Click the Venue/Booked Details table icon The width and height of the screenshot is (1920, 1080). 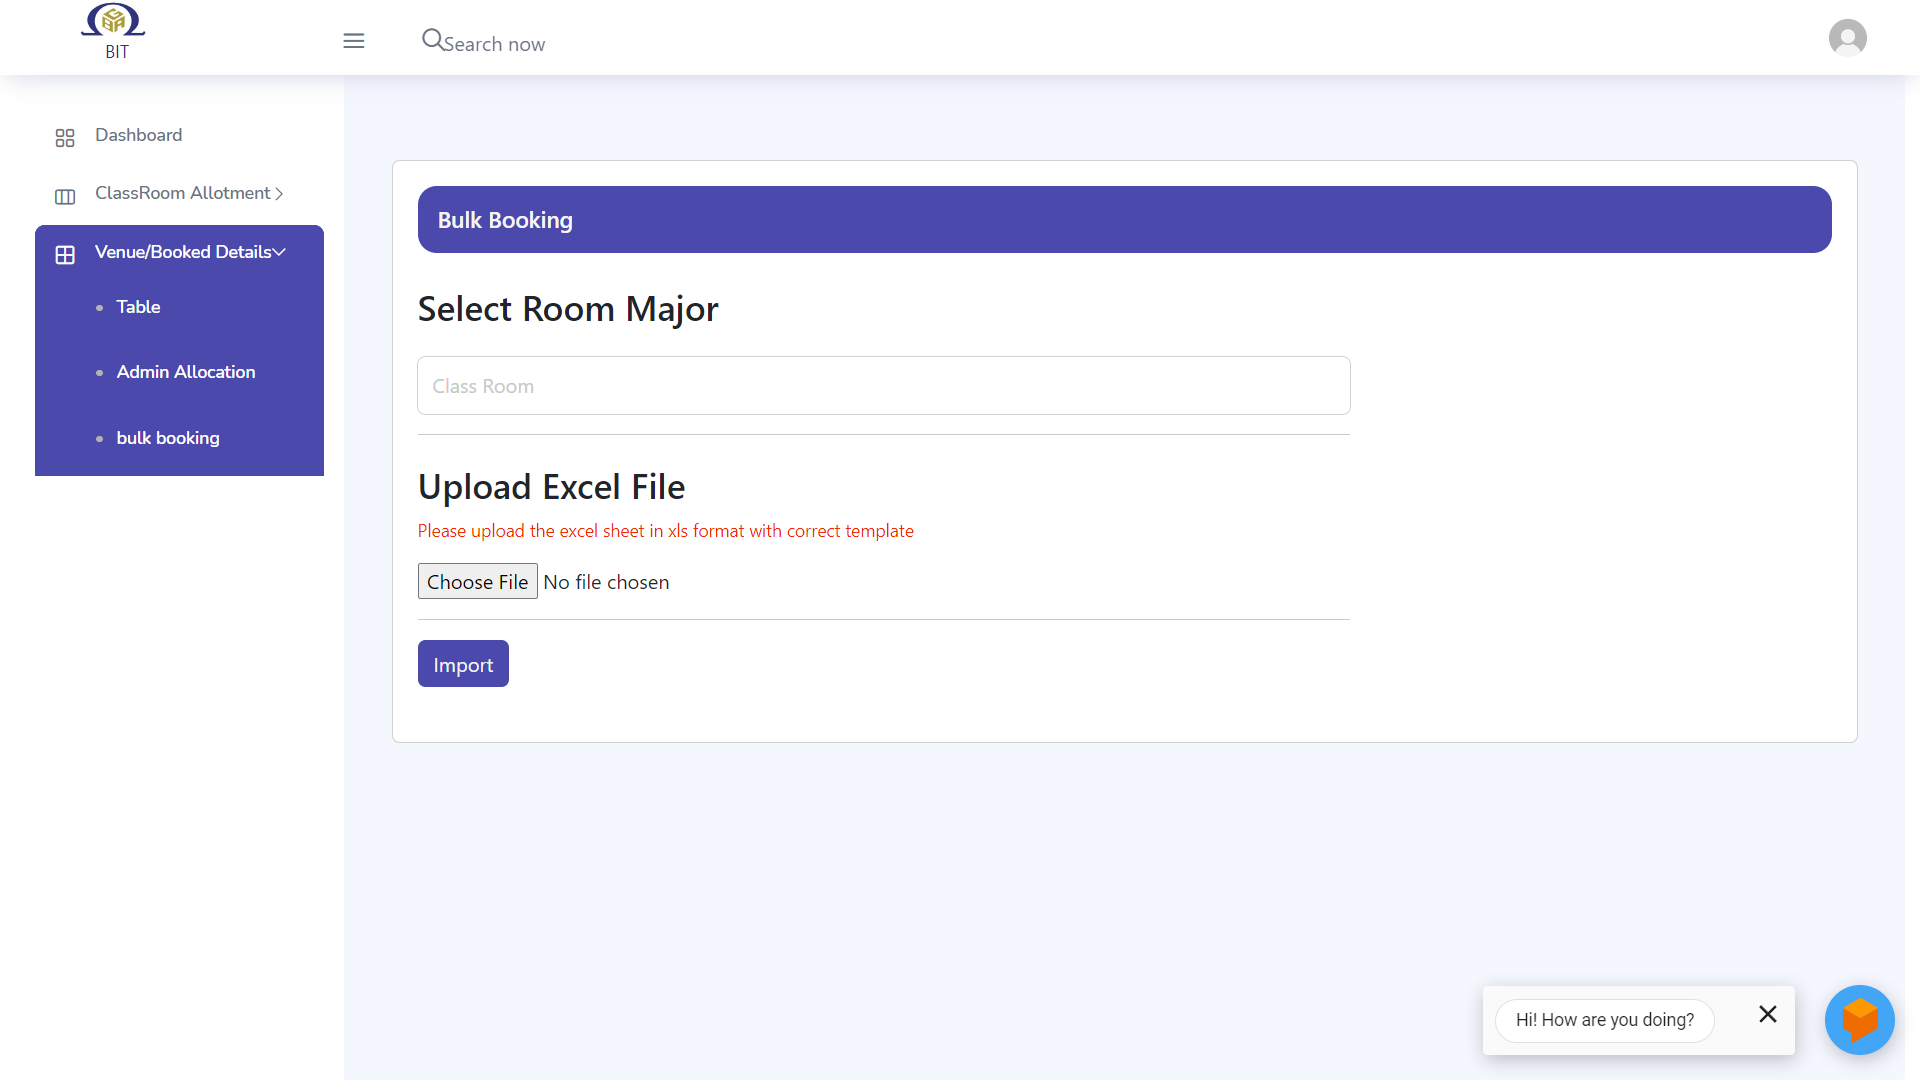coord(65,255)
